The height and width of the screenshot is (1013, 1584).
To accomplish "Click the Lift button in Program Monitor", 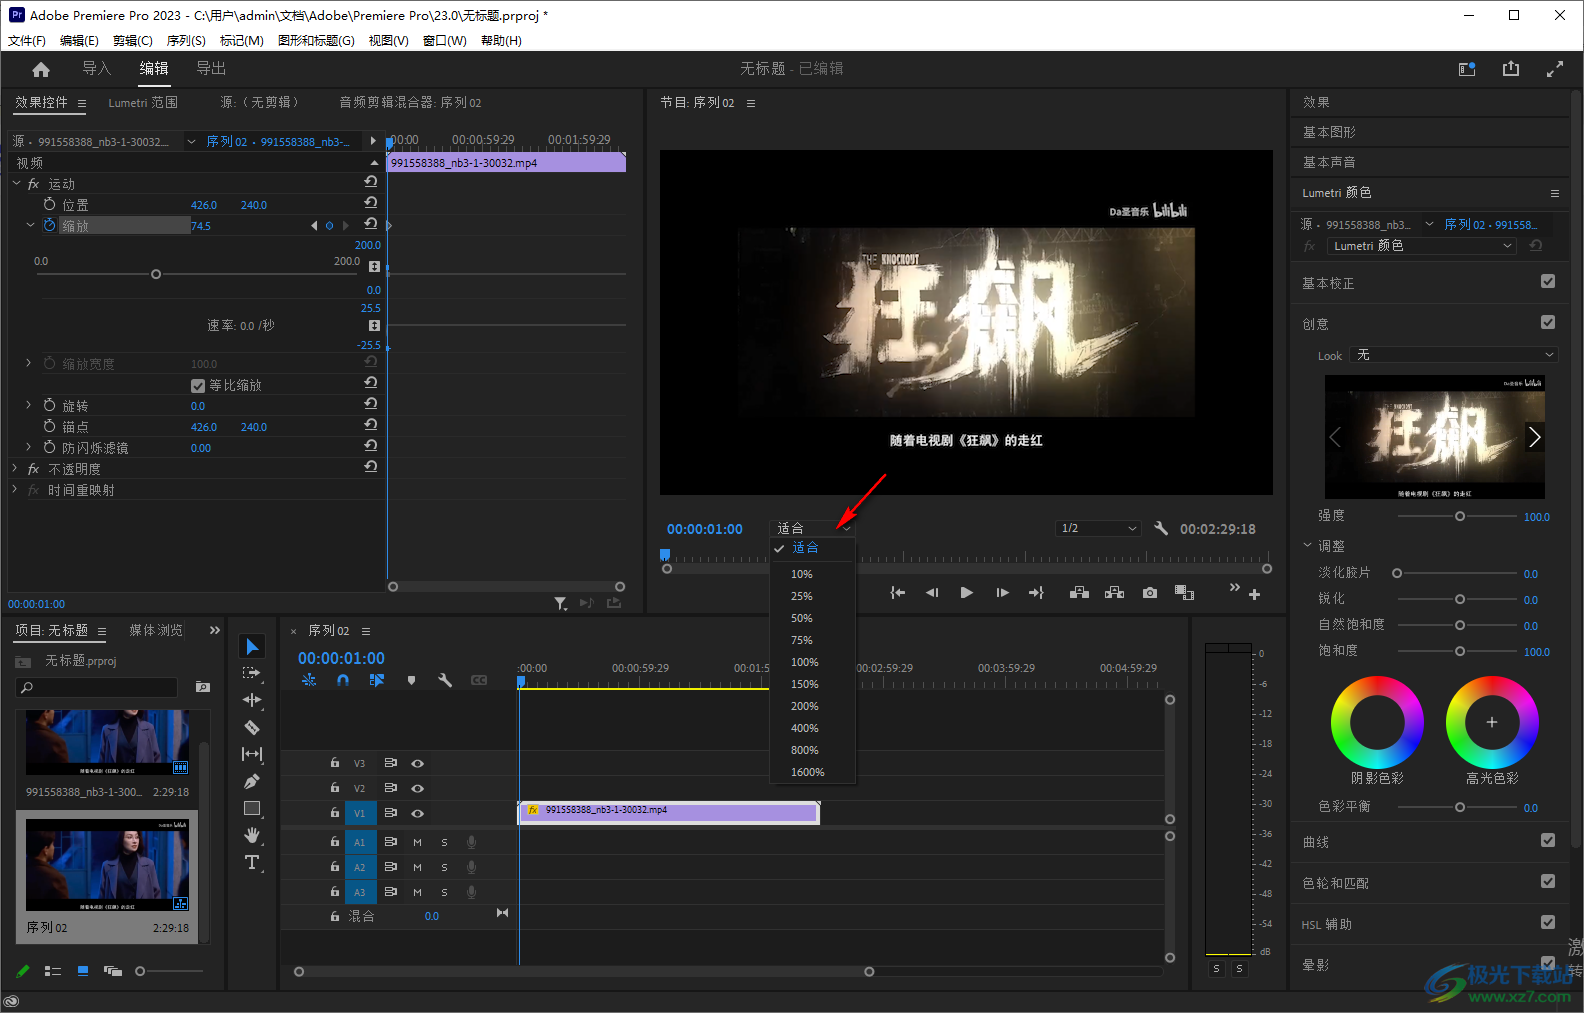I will coord(1079,593).
